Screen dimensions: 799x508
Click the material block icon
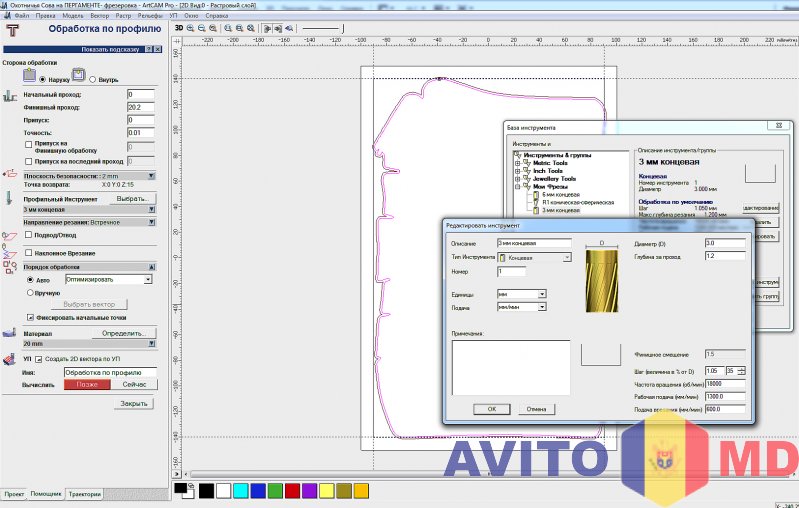(10, 333)
